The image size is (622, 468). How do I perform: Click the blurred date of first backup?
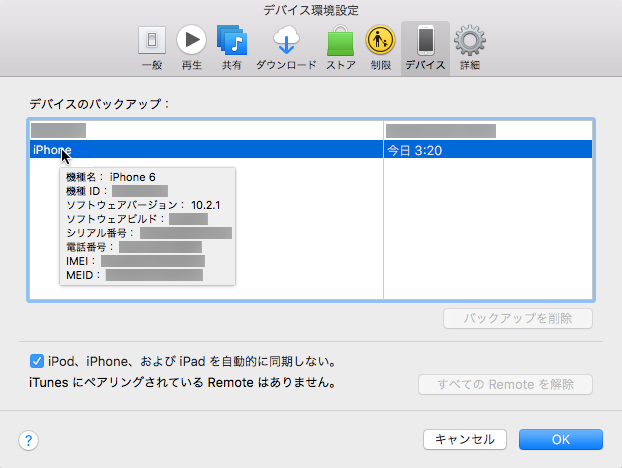441,131
